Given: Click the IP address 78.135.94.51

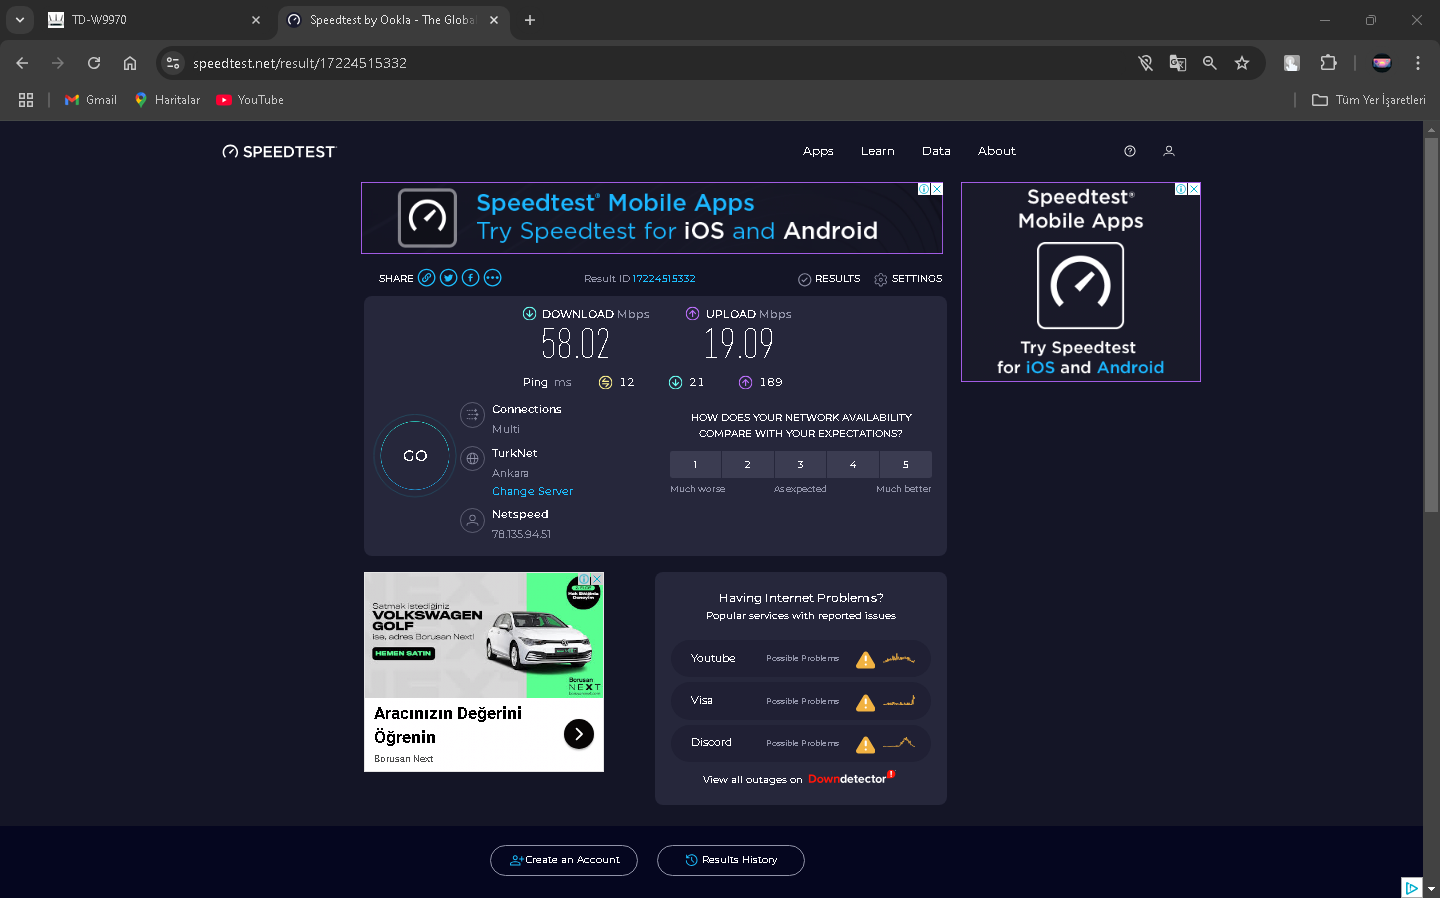Looking at the screenshot, I should (521, 535).
